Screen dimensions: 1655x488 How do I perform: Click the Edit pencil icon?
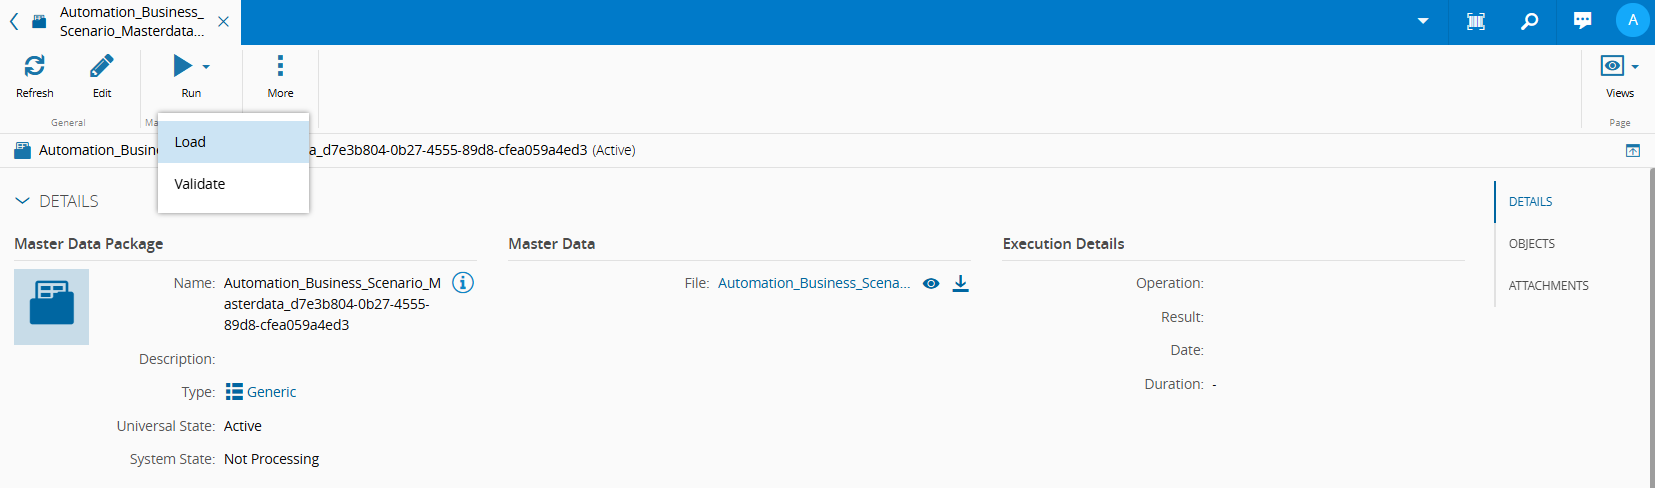(102, 66)
